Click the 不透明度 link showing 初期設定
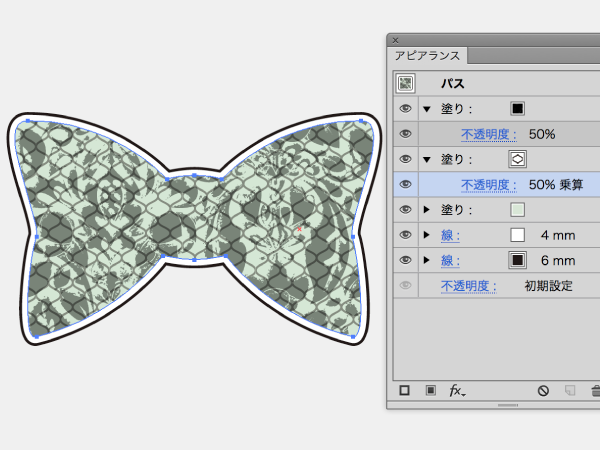The width and height of the screenshot is (600, 450). click(x=469, y=287)
